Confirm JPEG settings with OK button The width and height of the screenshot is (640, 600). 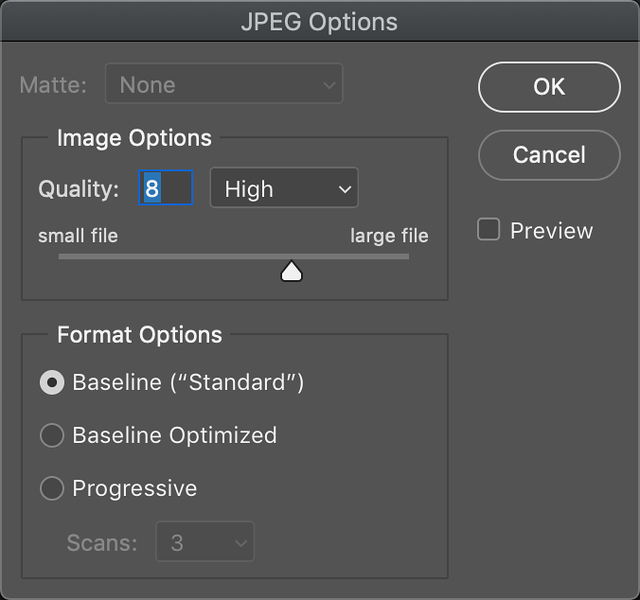coord(549,87)
